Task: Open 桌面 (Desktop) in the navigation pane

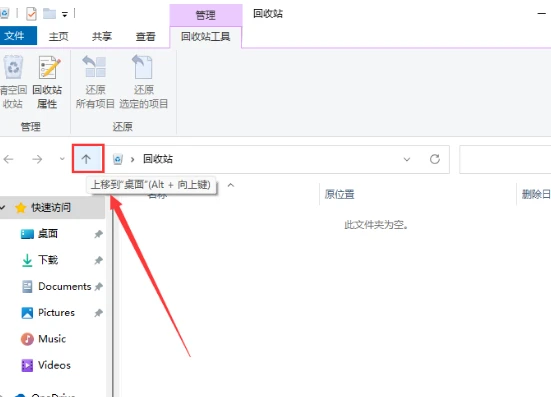Action: (x=47, y=234)
